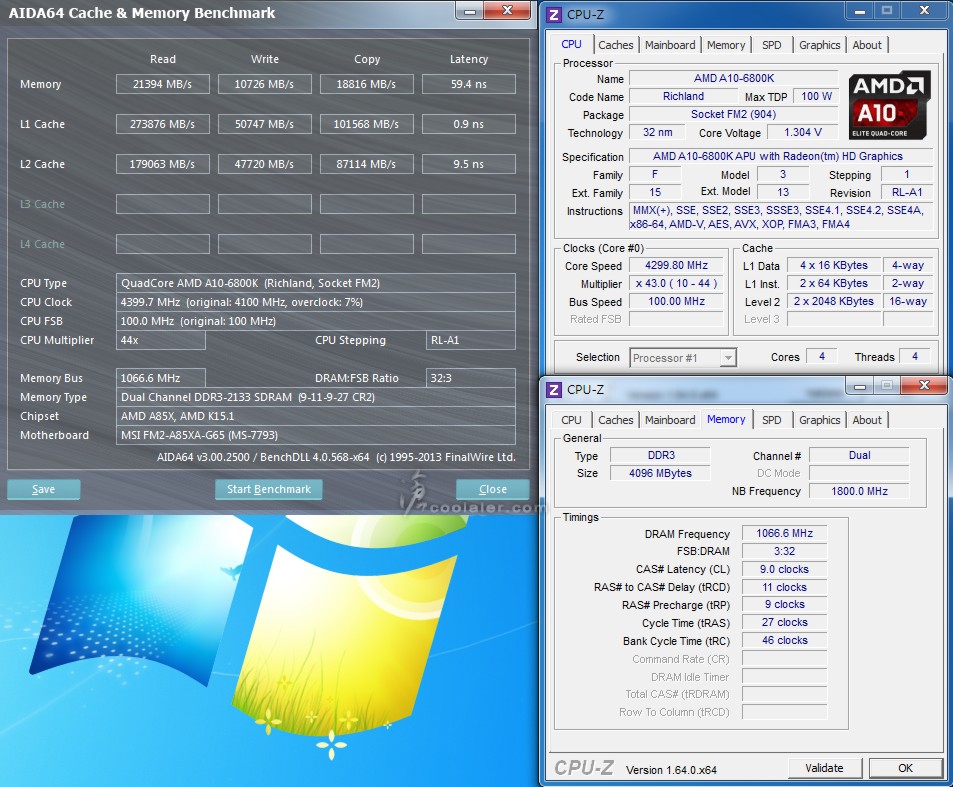The image size is (953, 787).
Task: Open Caches tab in lower CPU-Z window
Action: pos(615,420)
